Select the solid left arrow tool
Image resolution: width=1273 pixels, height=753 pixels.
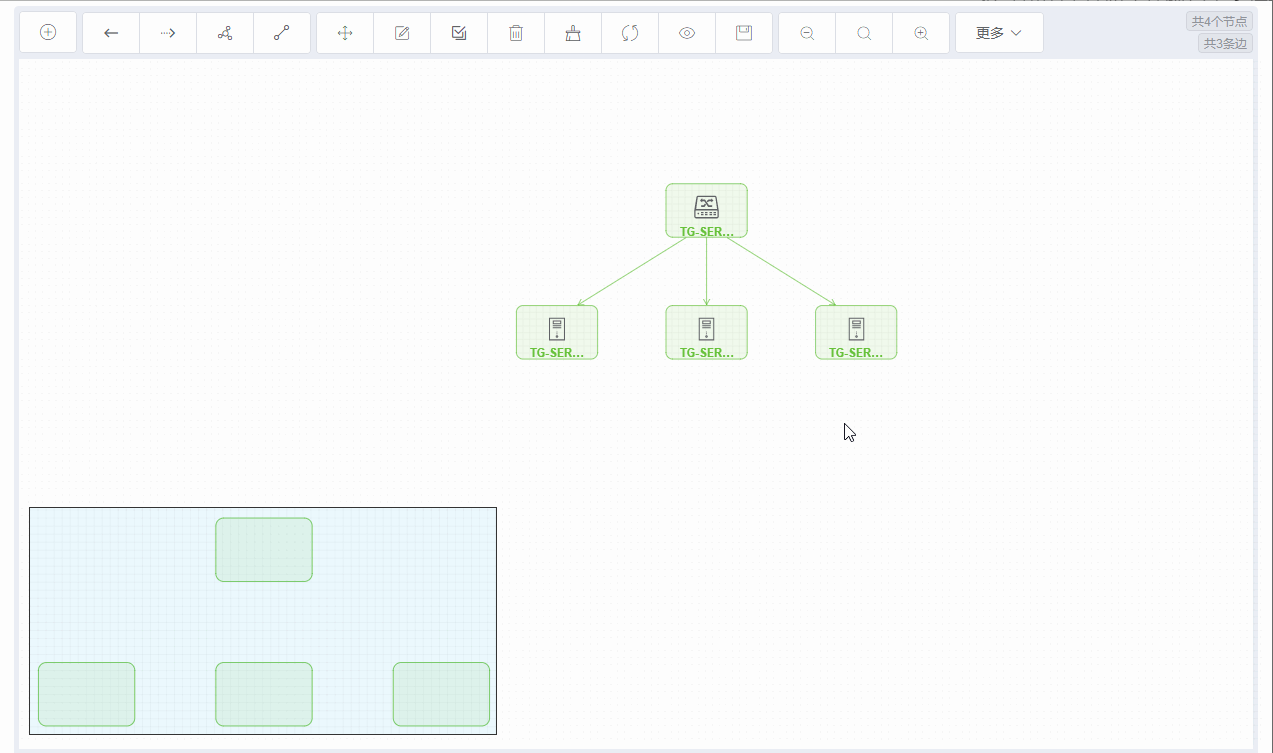[111, 33]
